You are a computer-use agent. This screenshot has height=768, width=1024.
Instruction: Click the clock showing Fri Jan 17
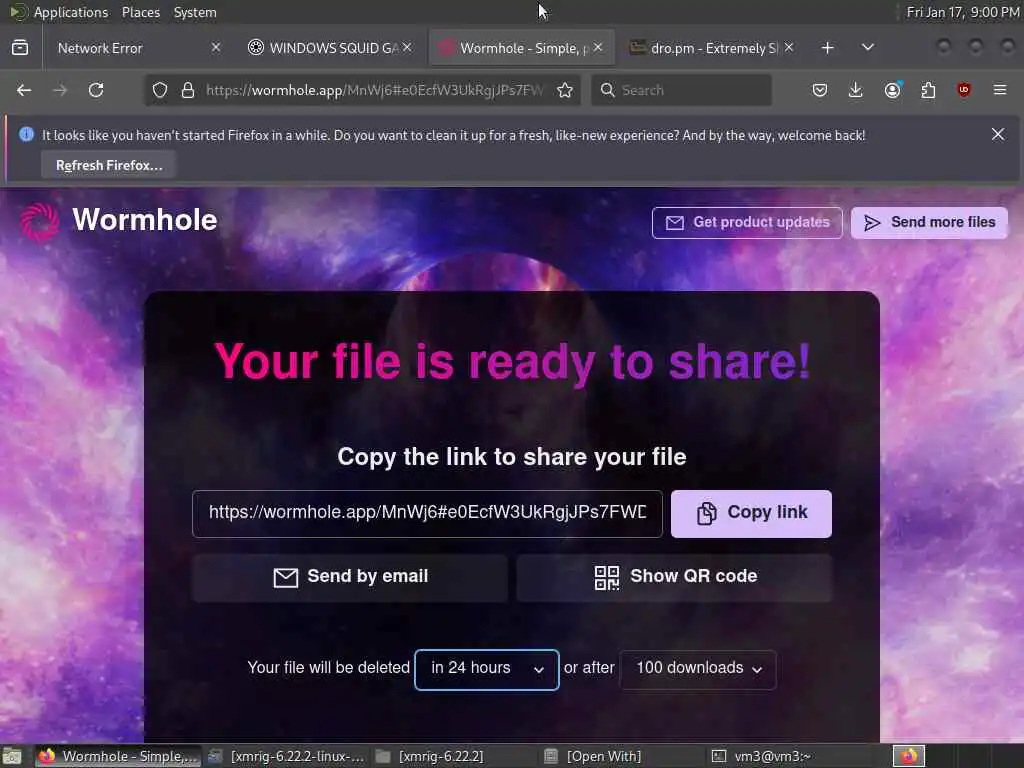tap(962, 12)
